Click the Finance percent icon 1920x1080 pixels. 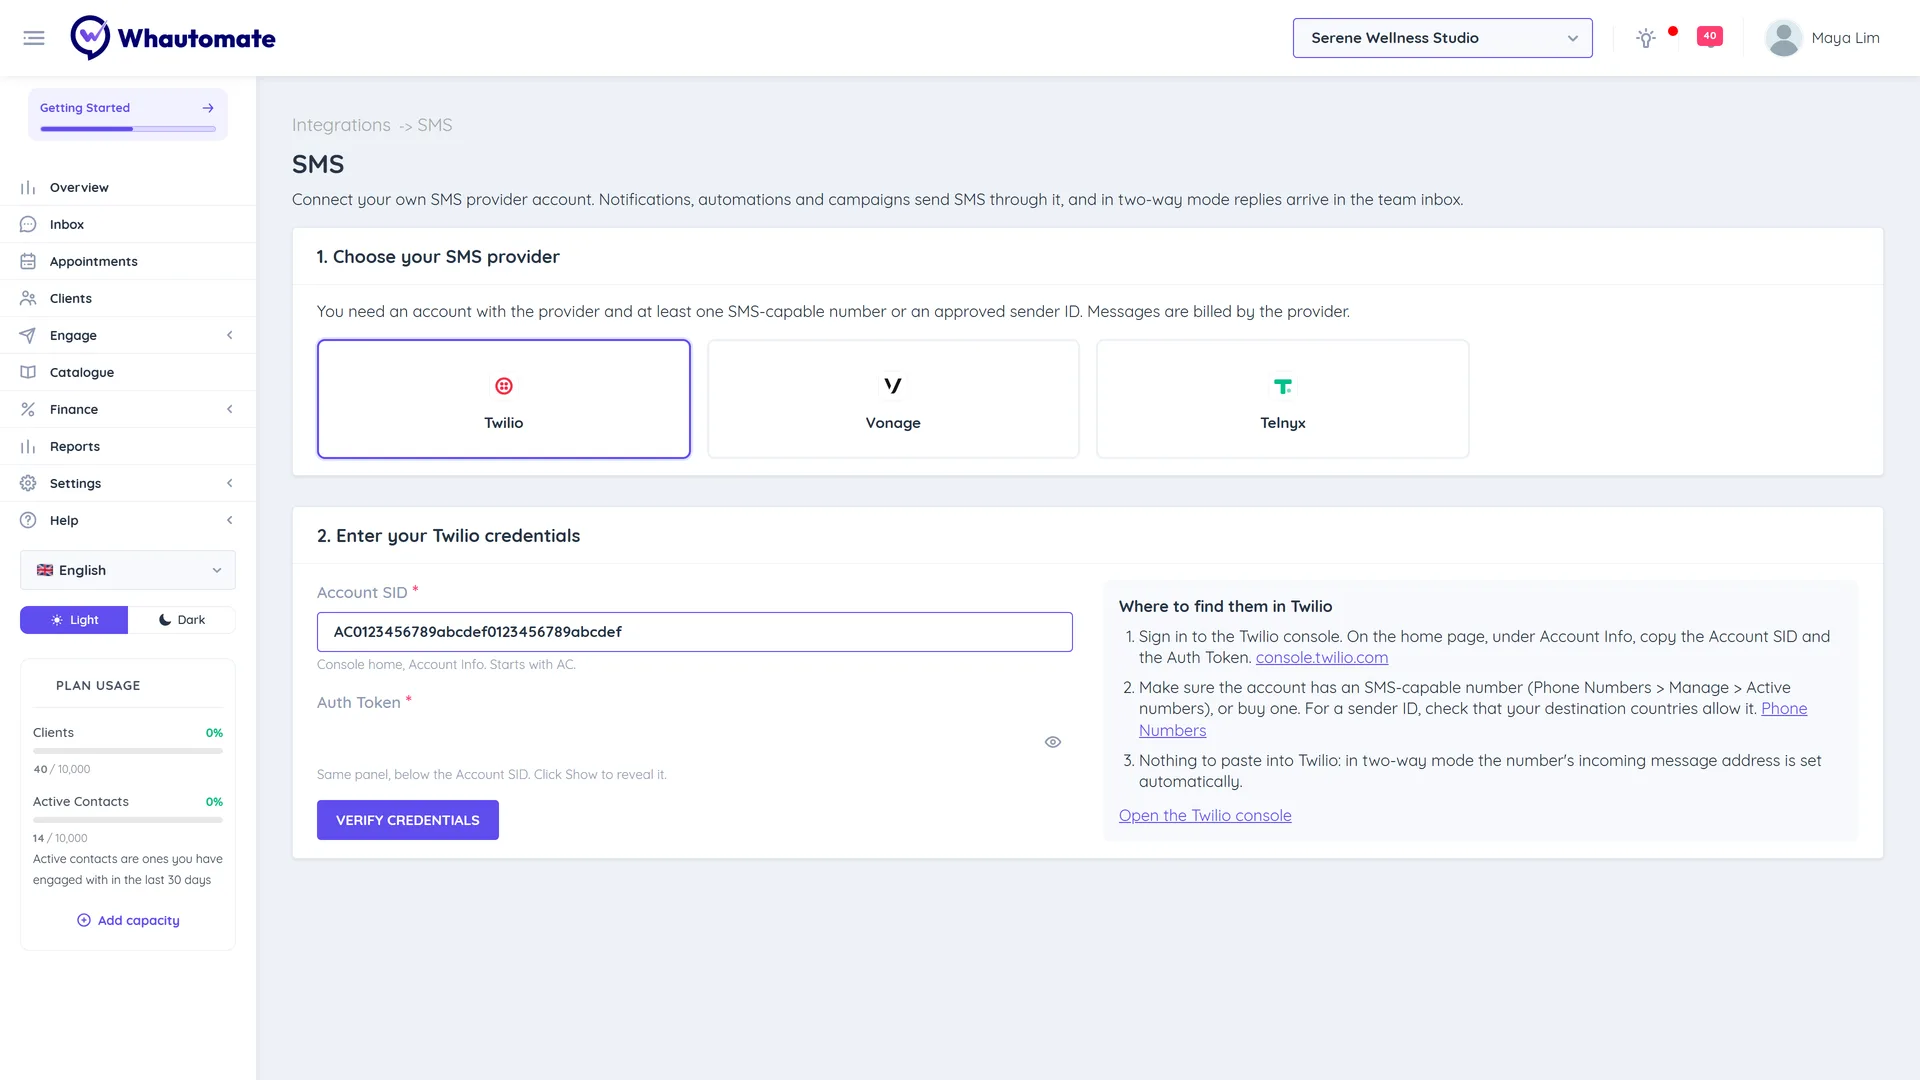pyautogui.click(x=28, y=409)
